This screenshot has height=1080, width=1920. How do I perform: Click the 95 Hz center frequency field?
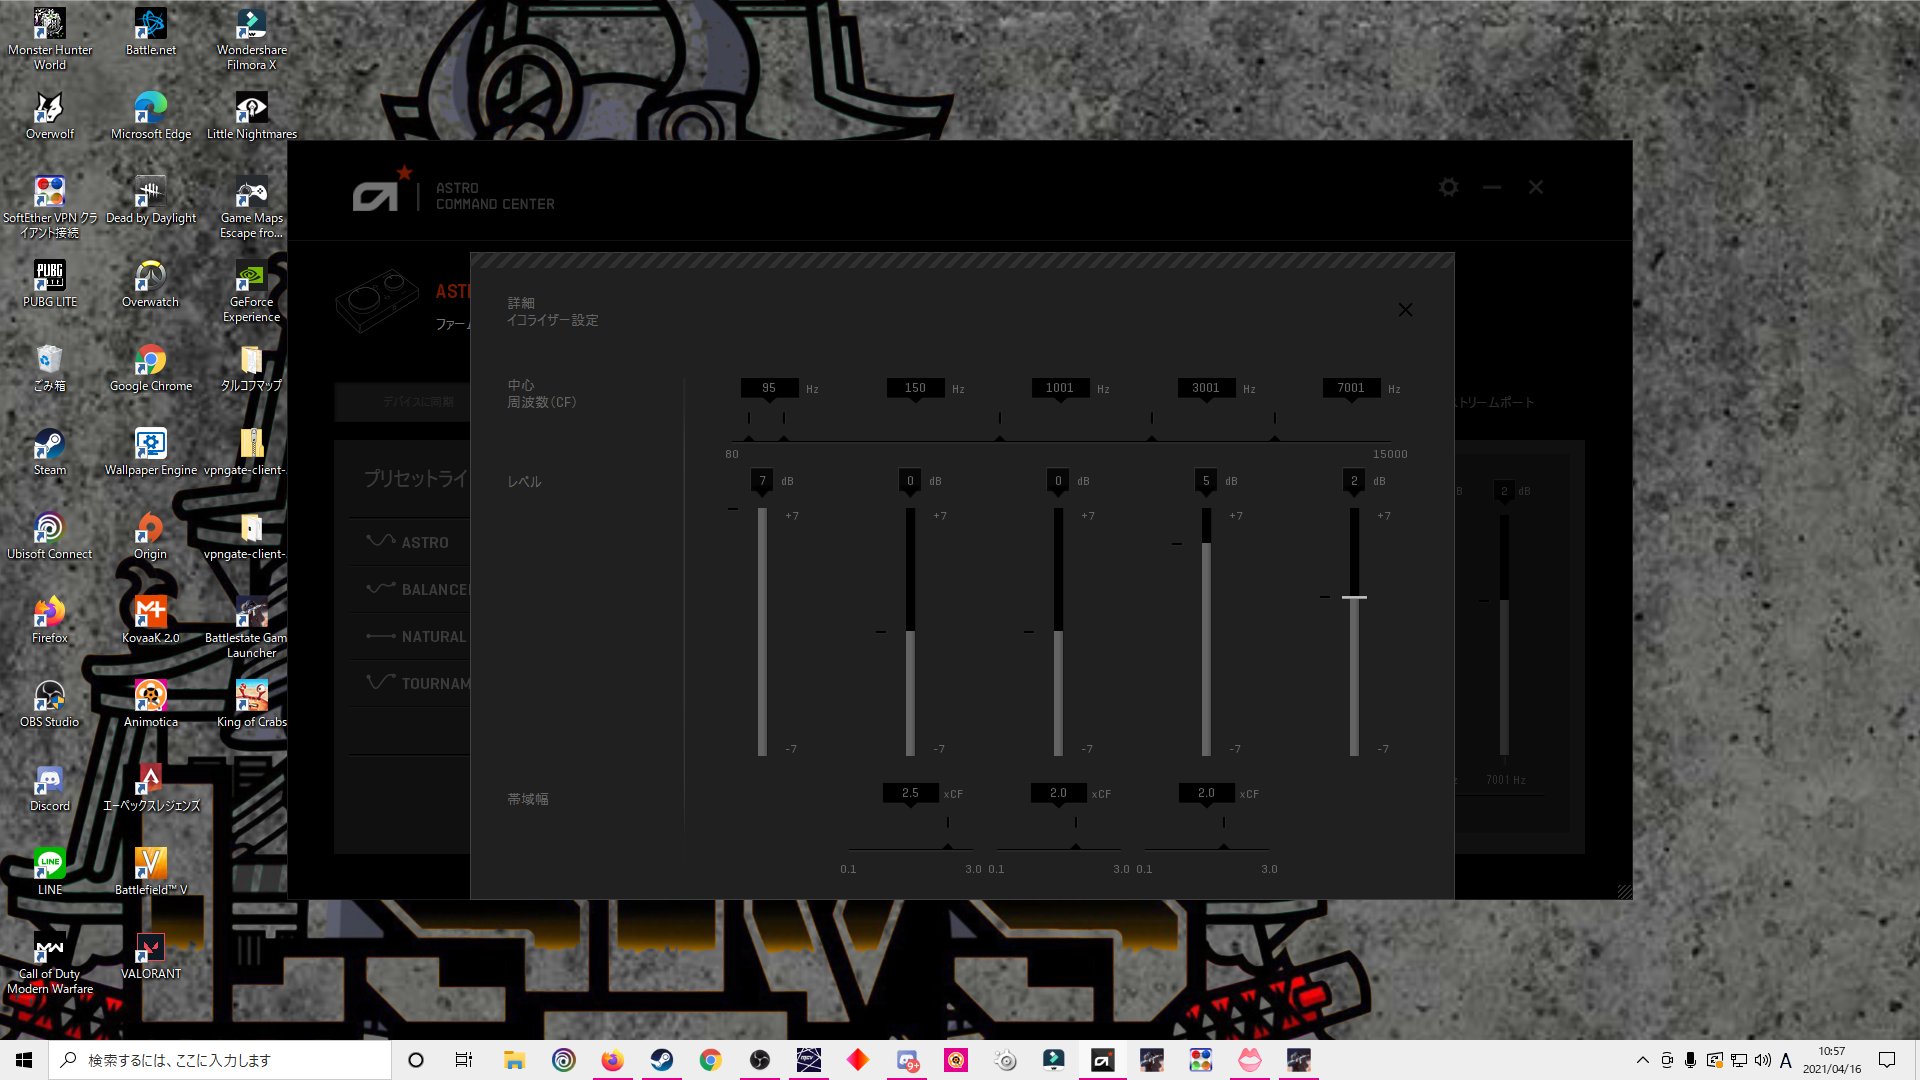point(768,388)
